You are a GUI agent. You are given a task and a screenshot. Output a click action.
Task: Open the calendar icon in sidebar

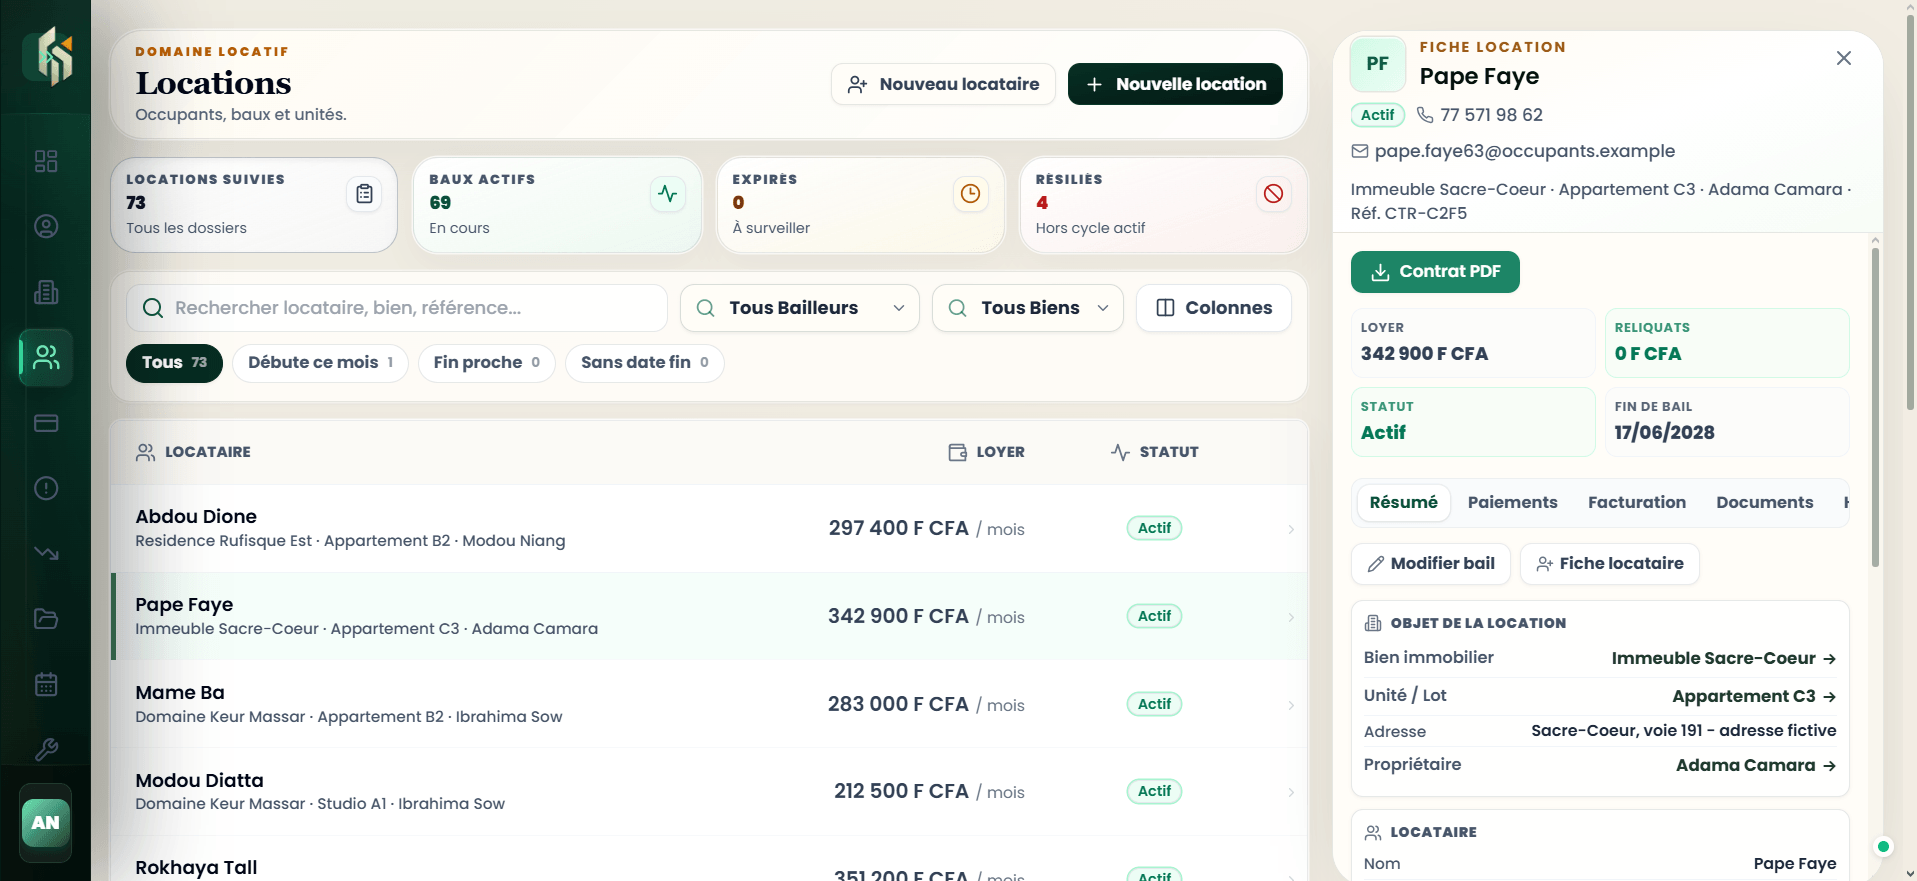pyautogui.click(x=46, y=684)
